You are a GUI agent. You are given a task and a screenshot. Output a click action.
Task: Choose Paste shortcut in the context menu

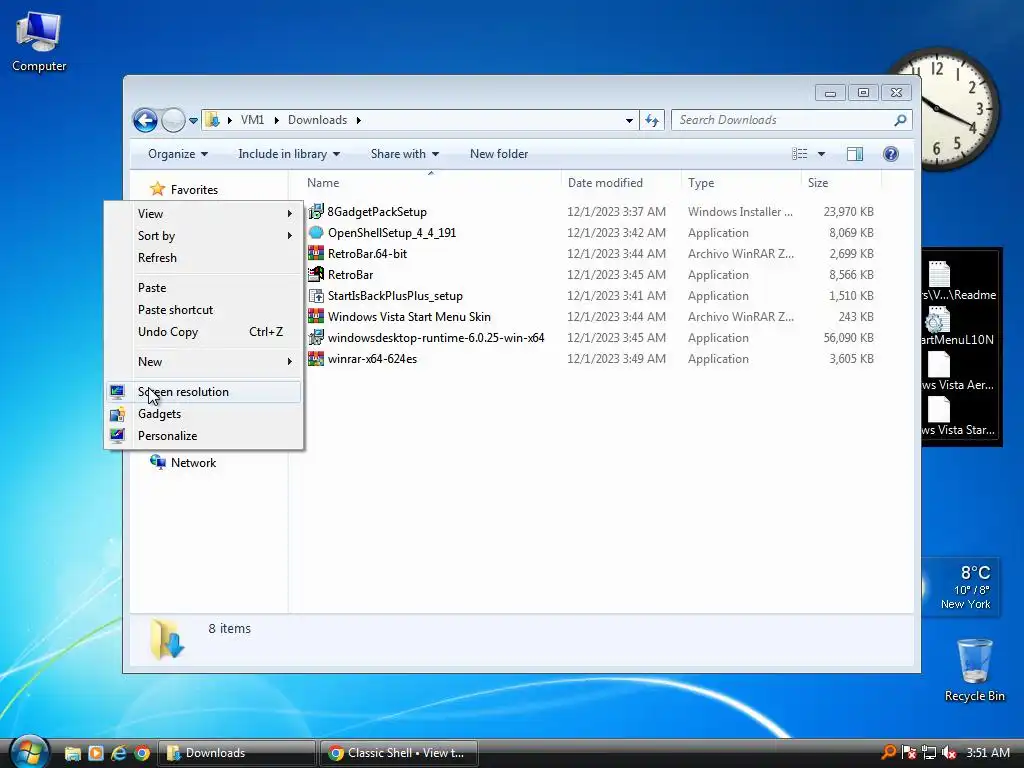click(x=203, y=310)
